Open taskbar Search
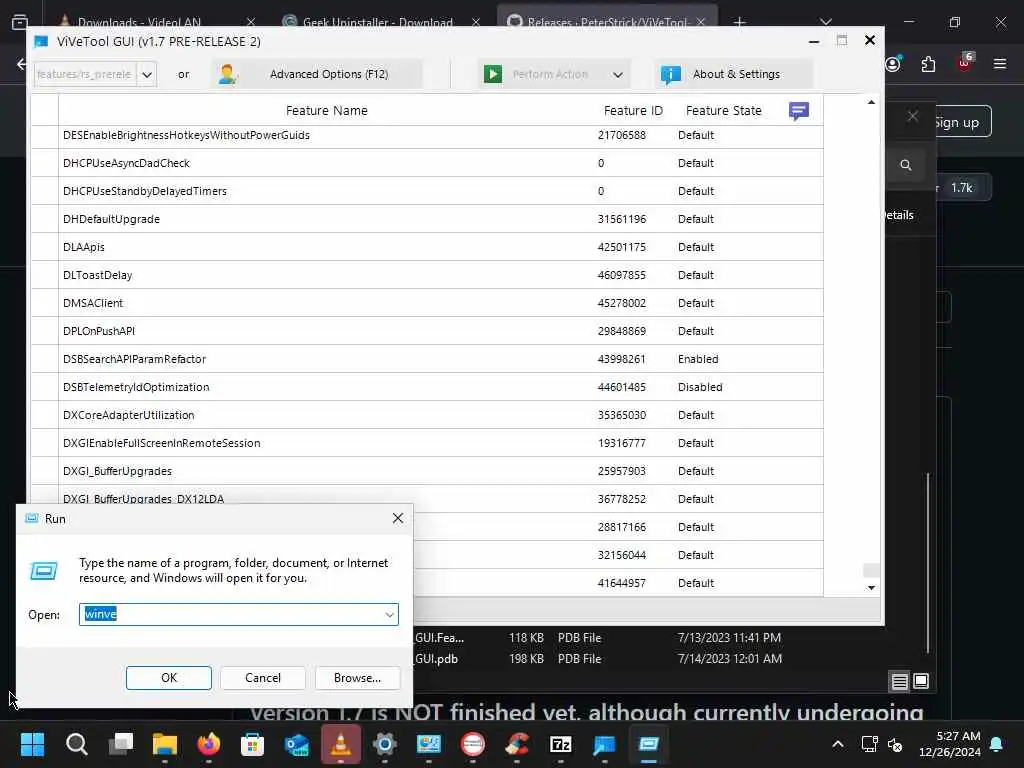Viewport: 1024px width, 768px height. [76, 744]
